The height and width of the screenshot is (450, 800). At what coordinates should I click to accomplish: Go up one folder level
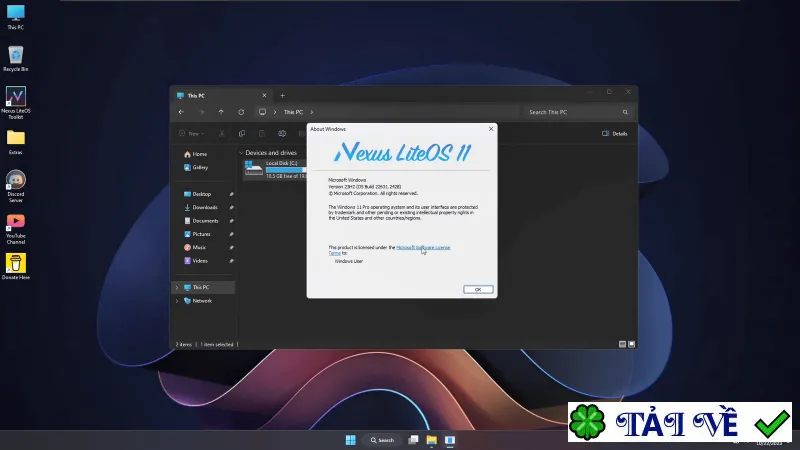tap(221, 112)
